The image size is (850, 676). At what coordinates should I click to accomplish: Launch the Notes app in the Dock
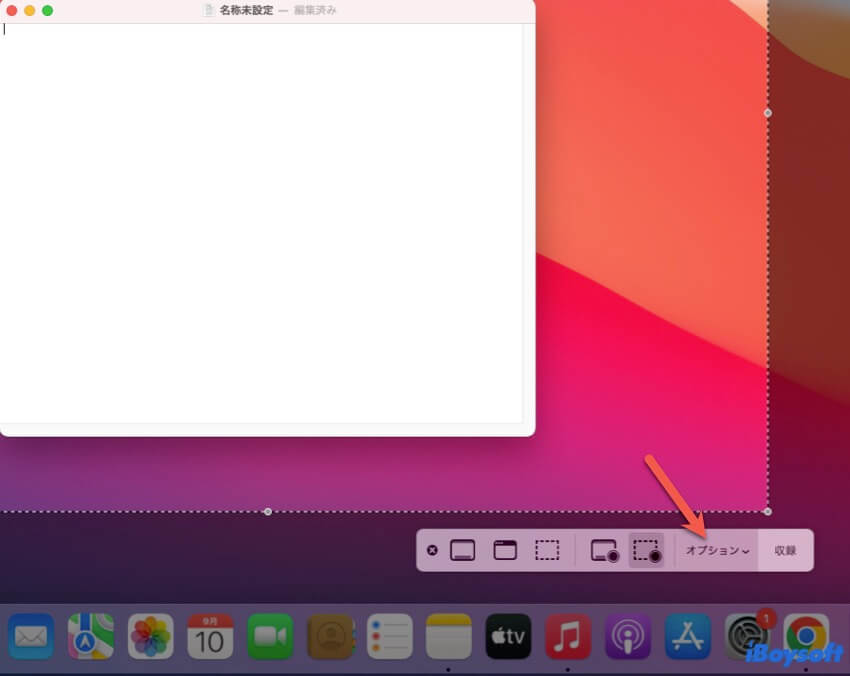click(x=449, y=636)
